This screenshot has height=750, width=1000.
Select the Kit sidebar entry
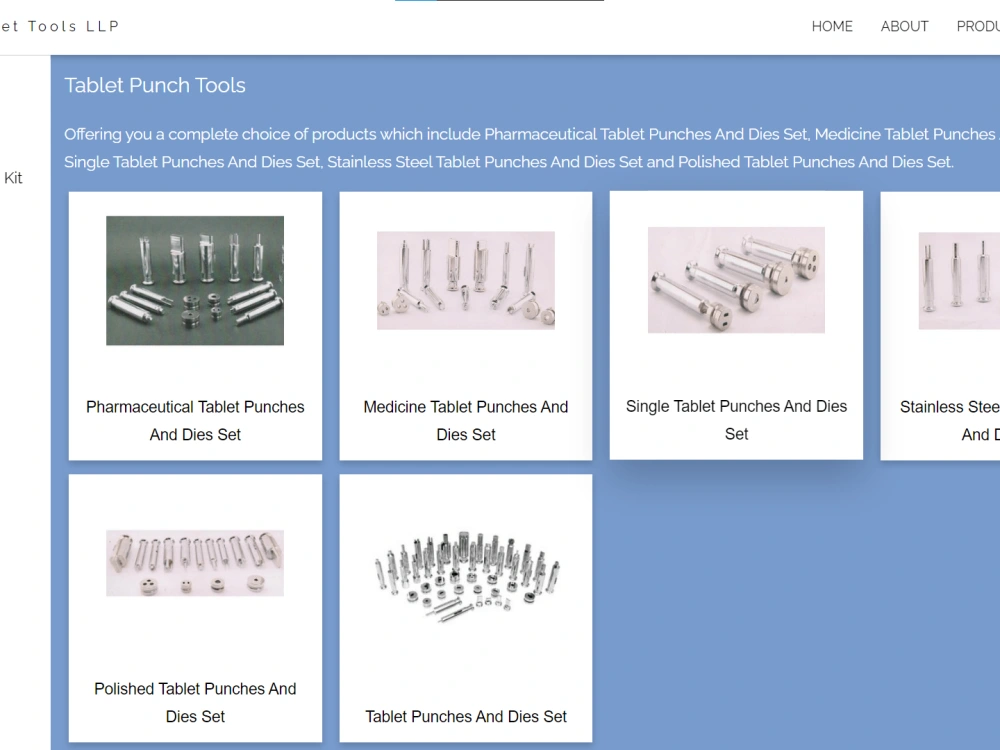click(x=13, y=178)
